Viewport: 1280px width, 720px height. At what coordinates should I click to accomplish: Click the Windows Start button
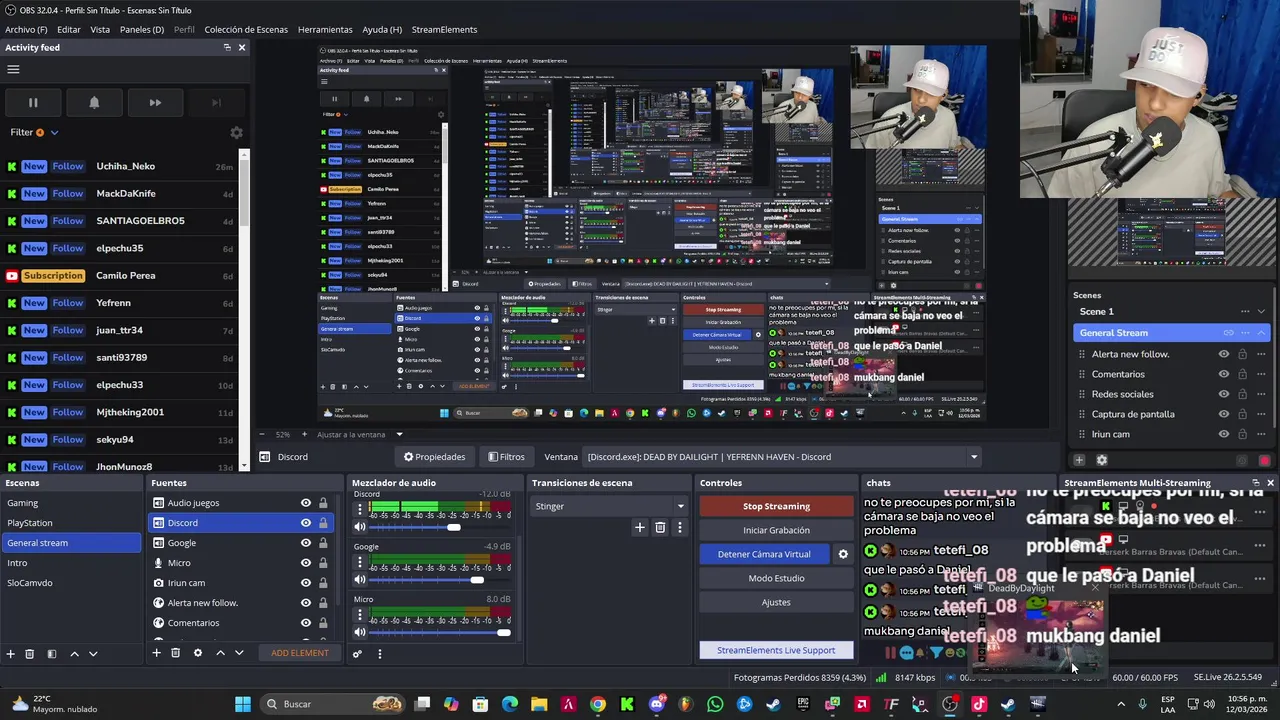pos(243,704)
